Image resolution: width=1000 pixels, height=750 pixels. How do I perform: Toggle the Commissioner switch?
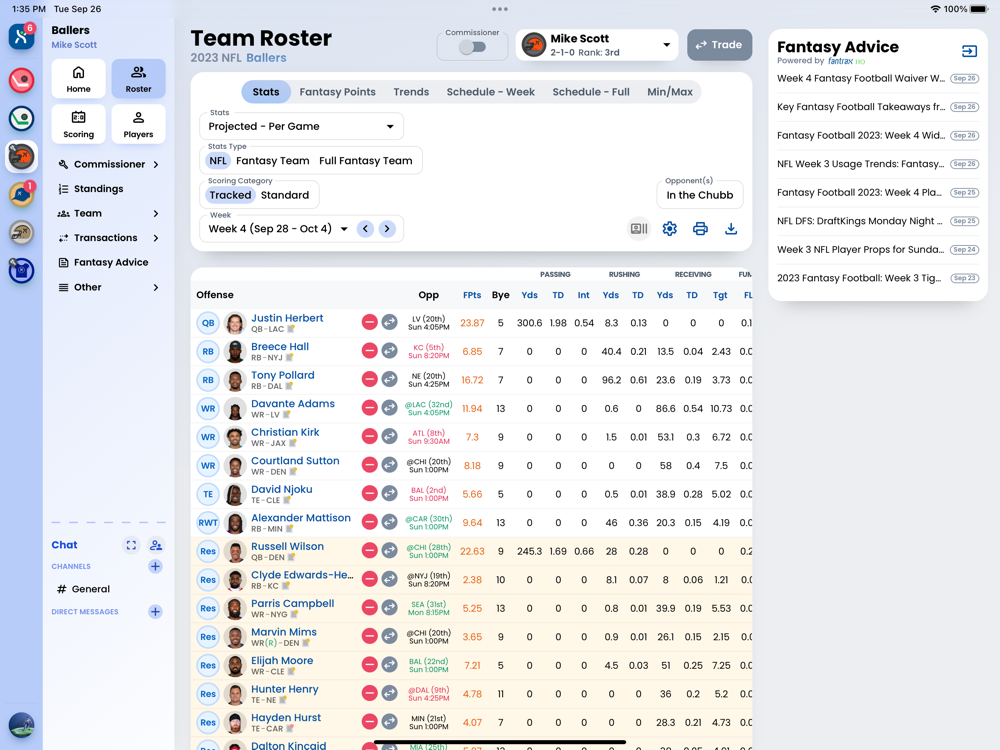tap(473, 47)
